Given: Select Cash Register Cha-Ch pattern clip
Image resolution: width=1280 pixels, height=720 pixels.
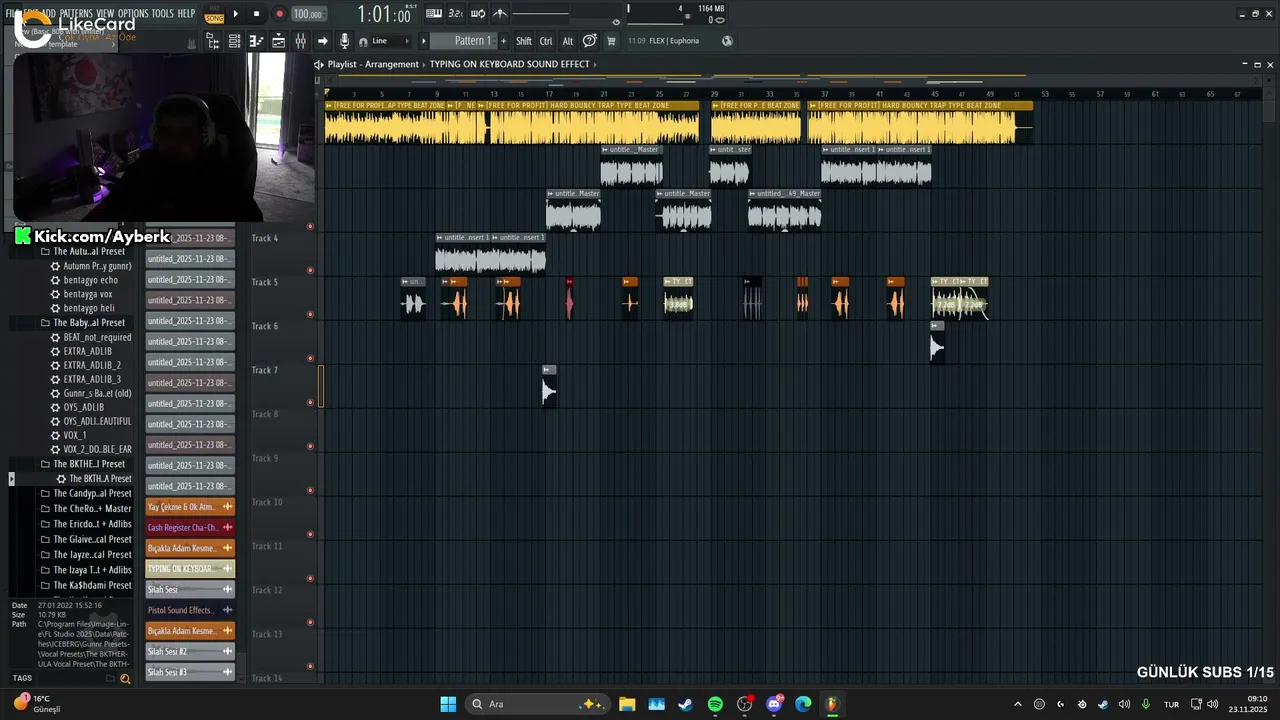Looking at the screenshot, I should [x=190, y=527].
